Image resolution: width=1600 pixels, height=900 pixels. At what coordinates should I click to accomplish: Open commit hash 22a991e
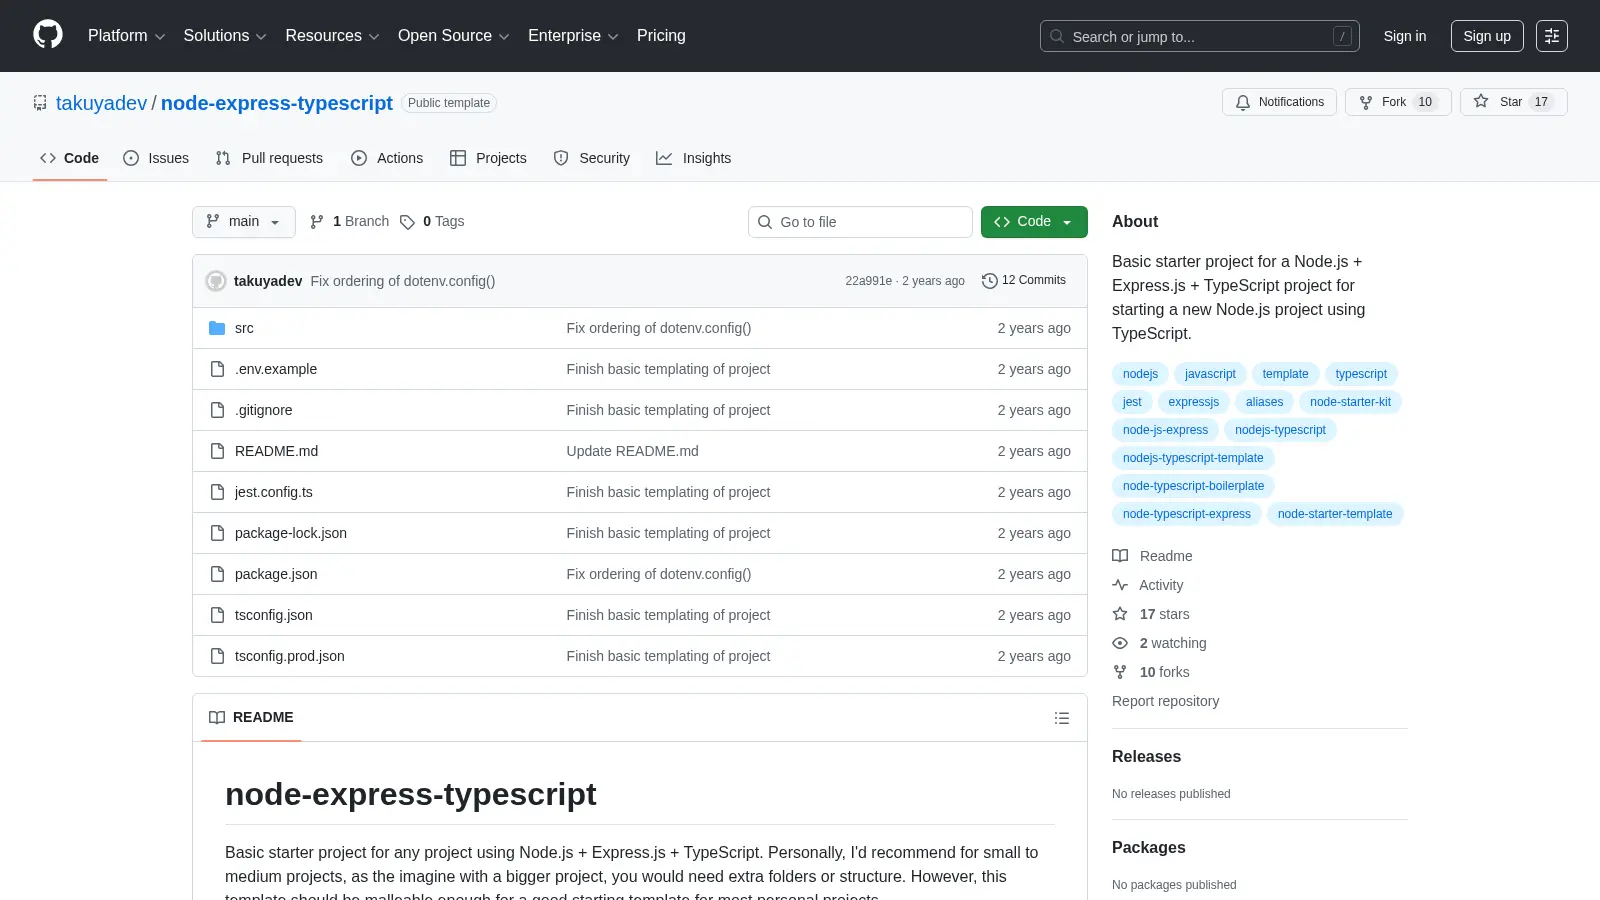pyautogui.click(x=868, y=281)
